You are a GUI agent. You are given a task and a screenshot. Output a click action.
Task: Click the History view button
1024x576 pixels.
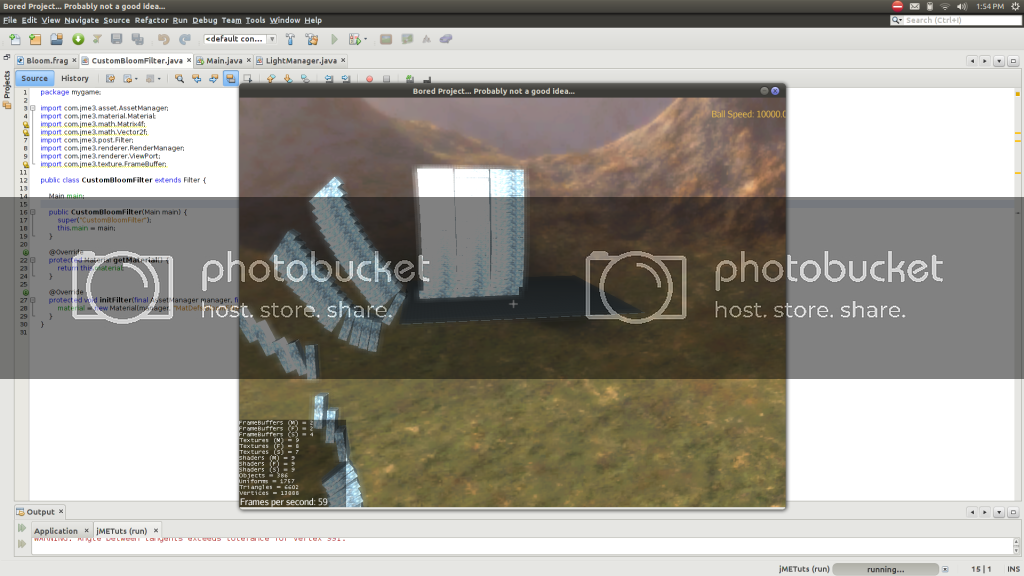pyautogui.click(x=74, y=78)
